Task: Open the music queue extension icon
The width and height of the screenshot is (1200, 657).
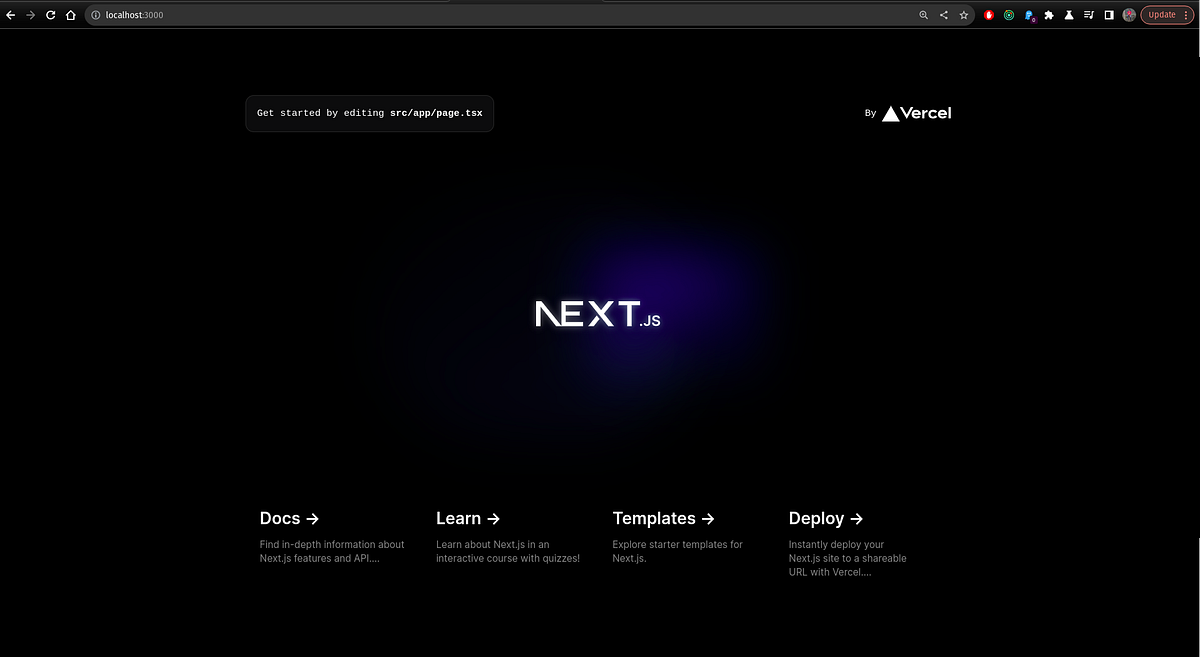Action: (1088, 14)
